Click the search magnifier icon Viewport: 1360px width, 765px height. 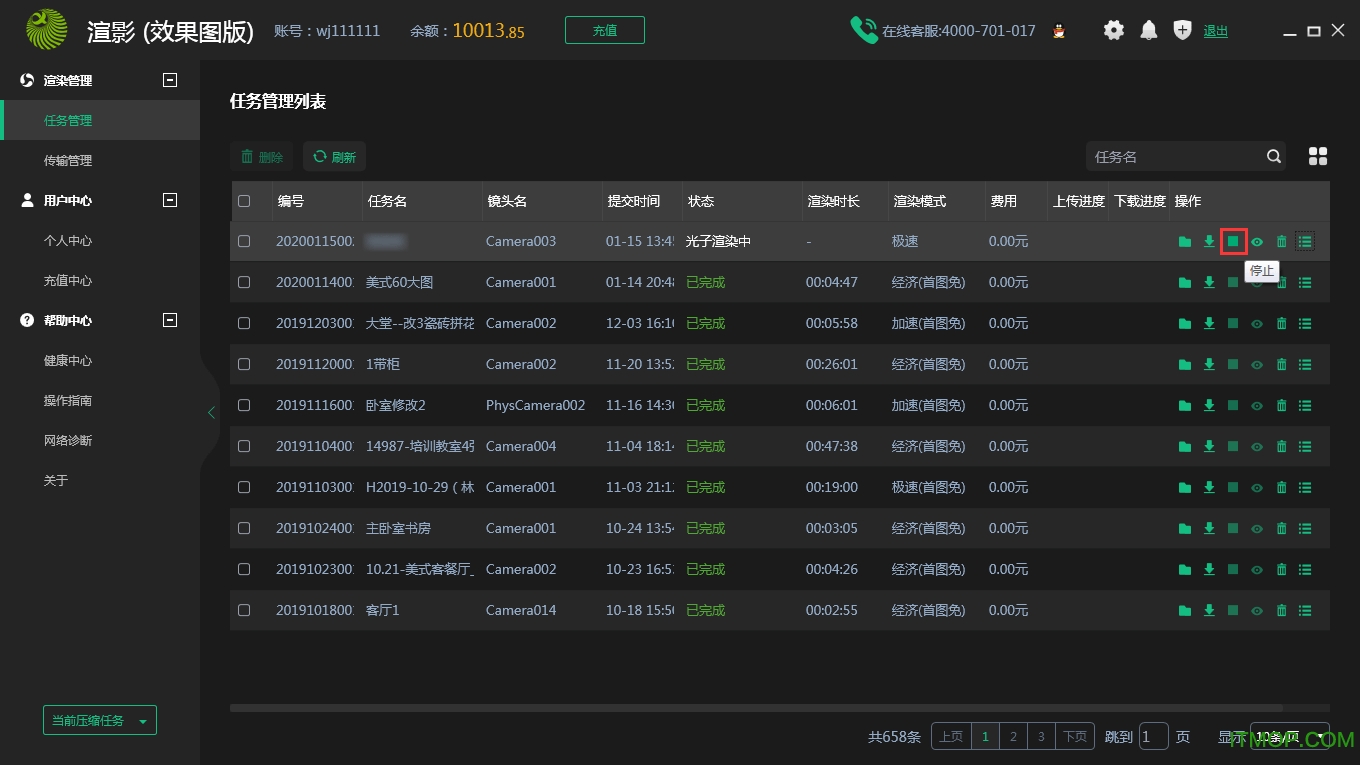click(x=1273, y=156)
